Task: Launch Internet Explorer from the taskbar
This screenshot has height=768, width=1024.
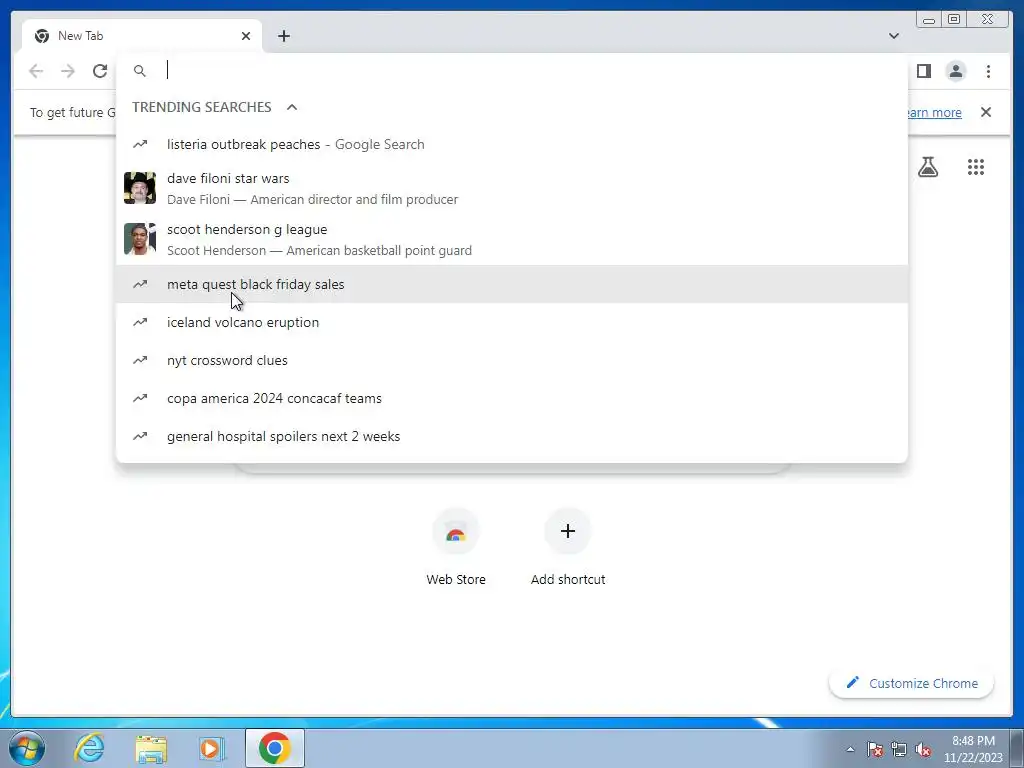Action: pyautogui.click(x=89, y=748)
